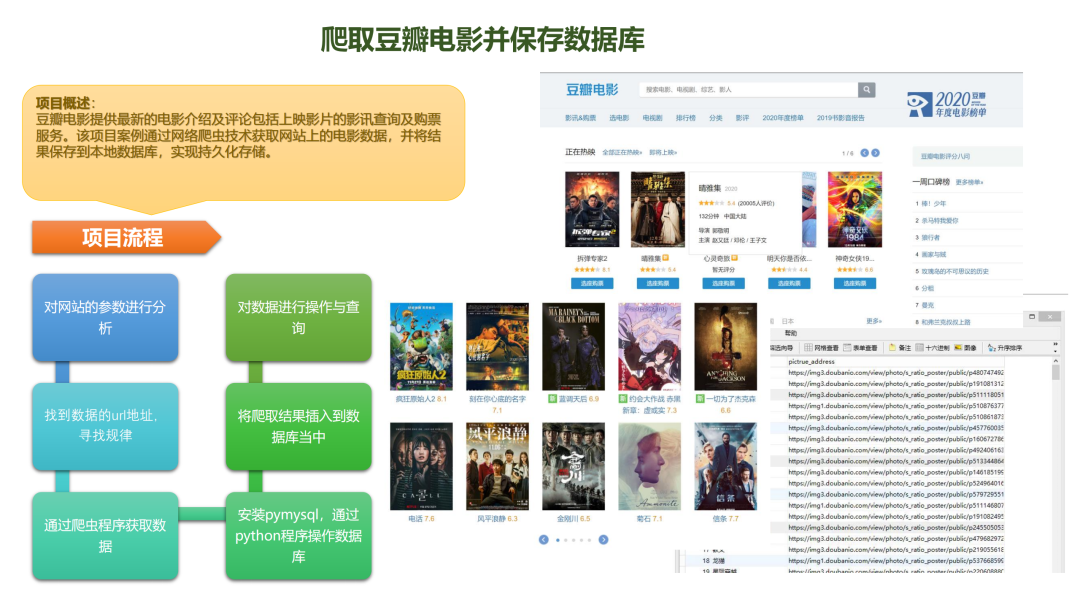Click the search magnifier button on Douban

866,90
